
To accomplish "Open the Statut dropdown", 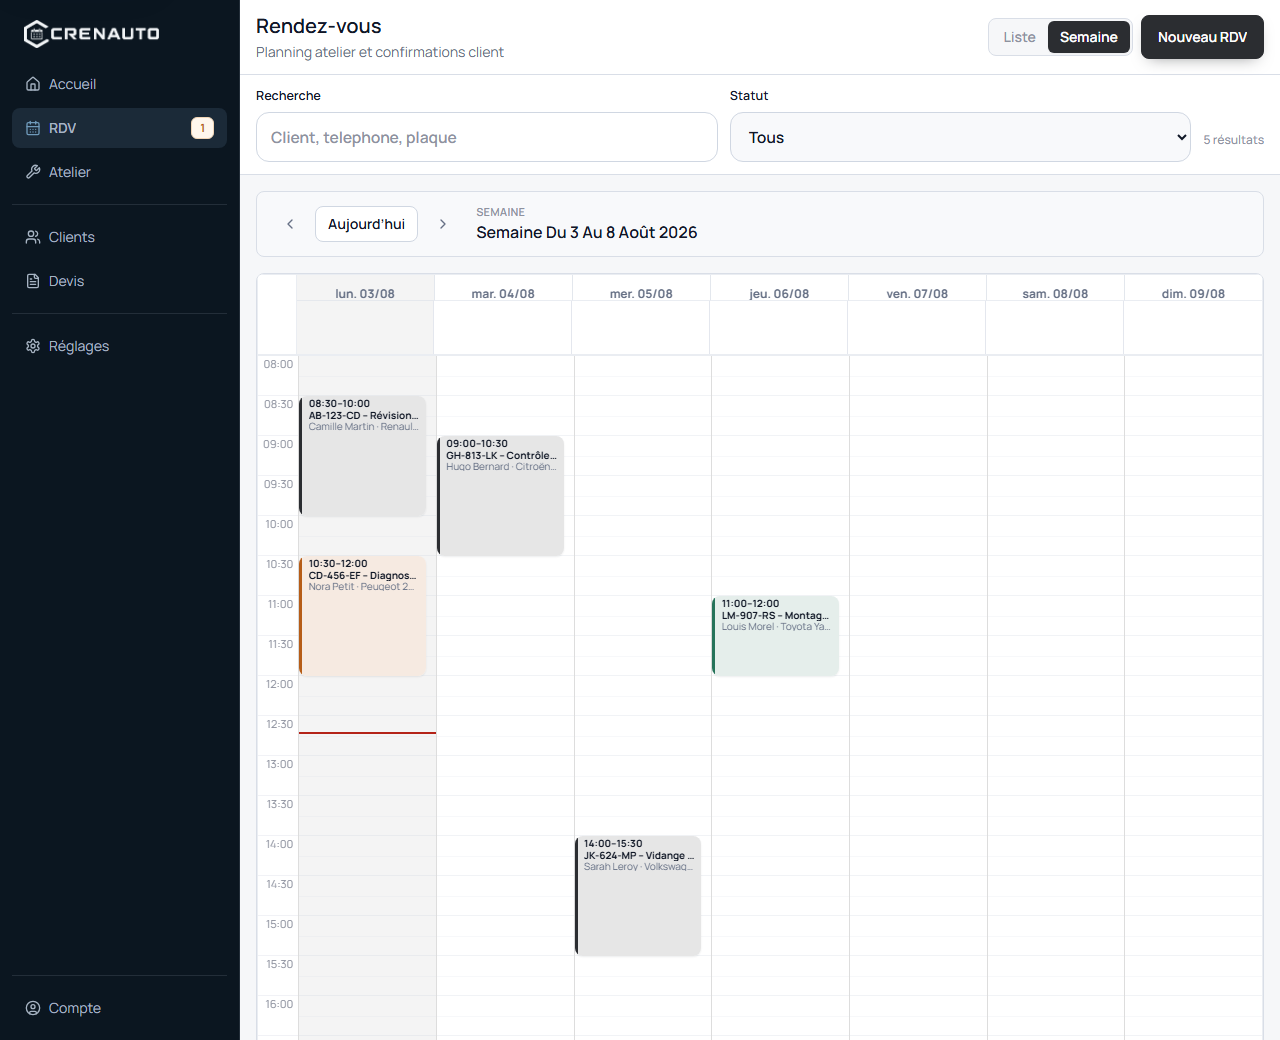I will point(960,137).
